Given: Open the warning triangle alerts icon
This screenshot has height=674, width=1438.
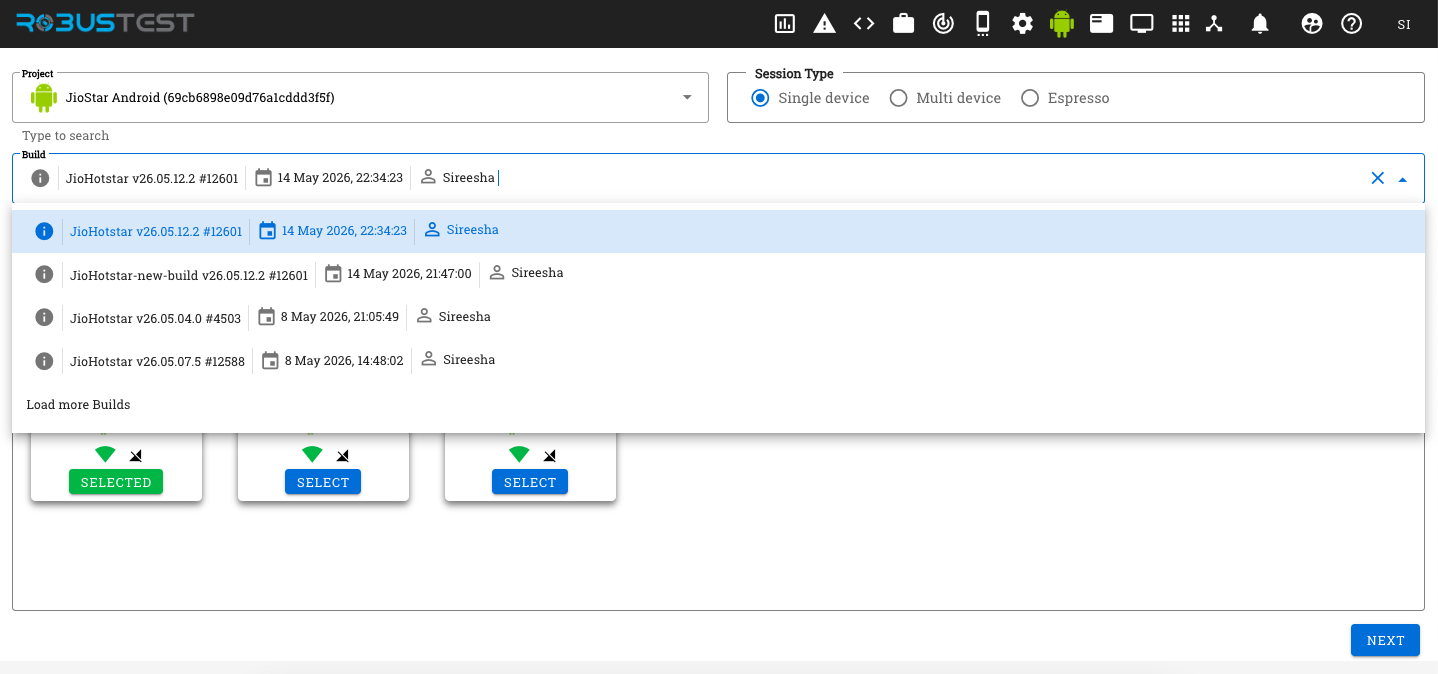Looking at the screenshot, I should 824,24.
